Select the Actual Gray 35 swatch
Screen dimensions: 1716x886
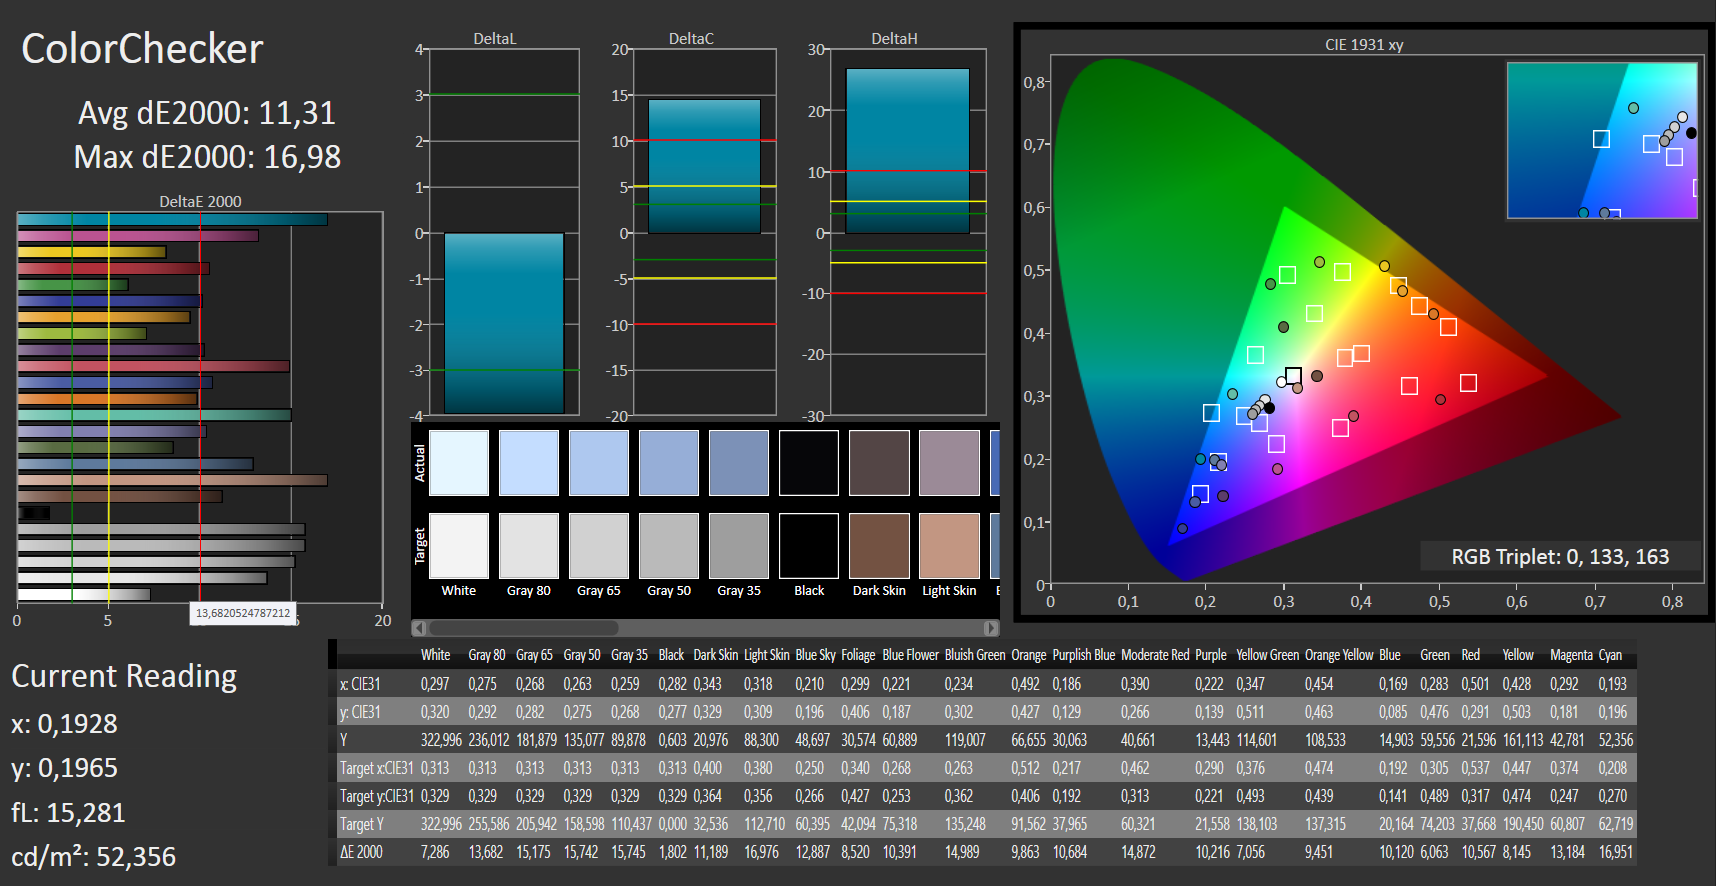click(x=739, y=463)
